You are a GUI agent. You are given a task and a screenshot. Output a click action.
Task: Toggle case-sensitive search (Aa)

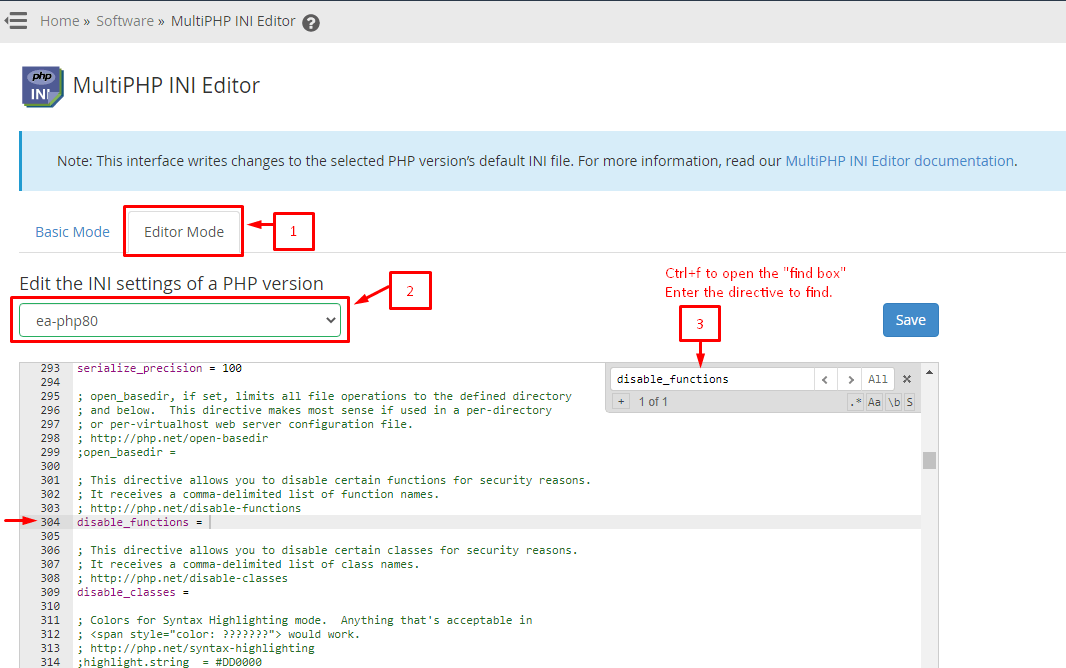pos(874,402)
